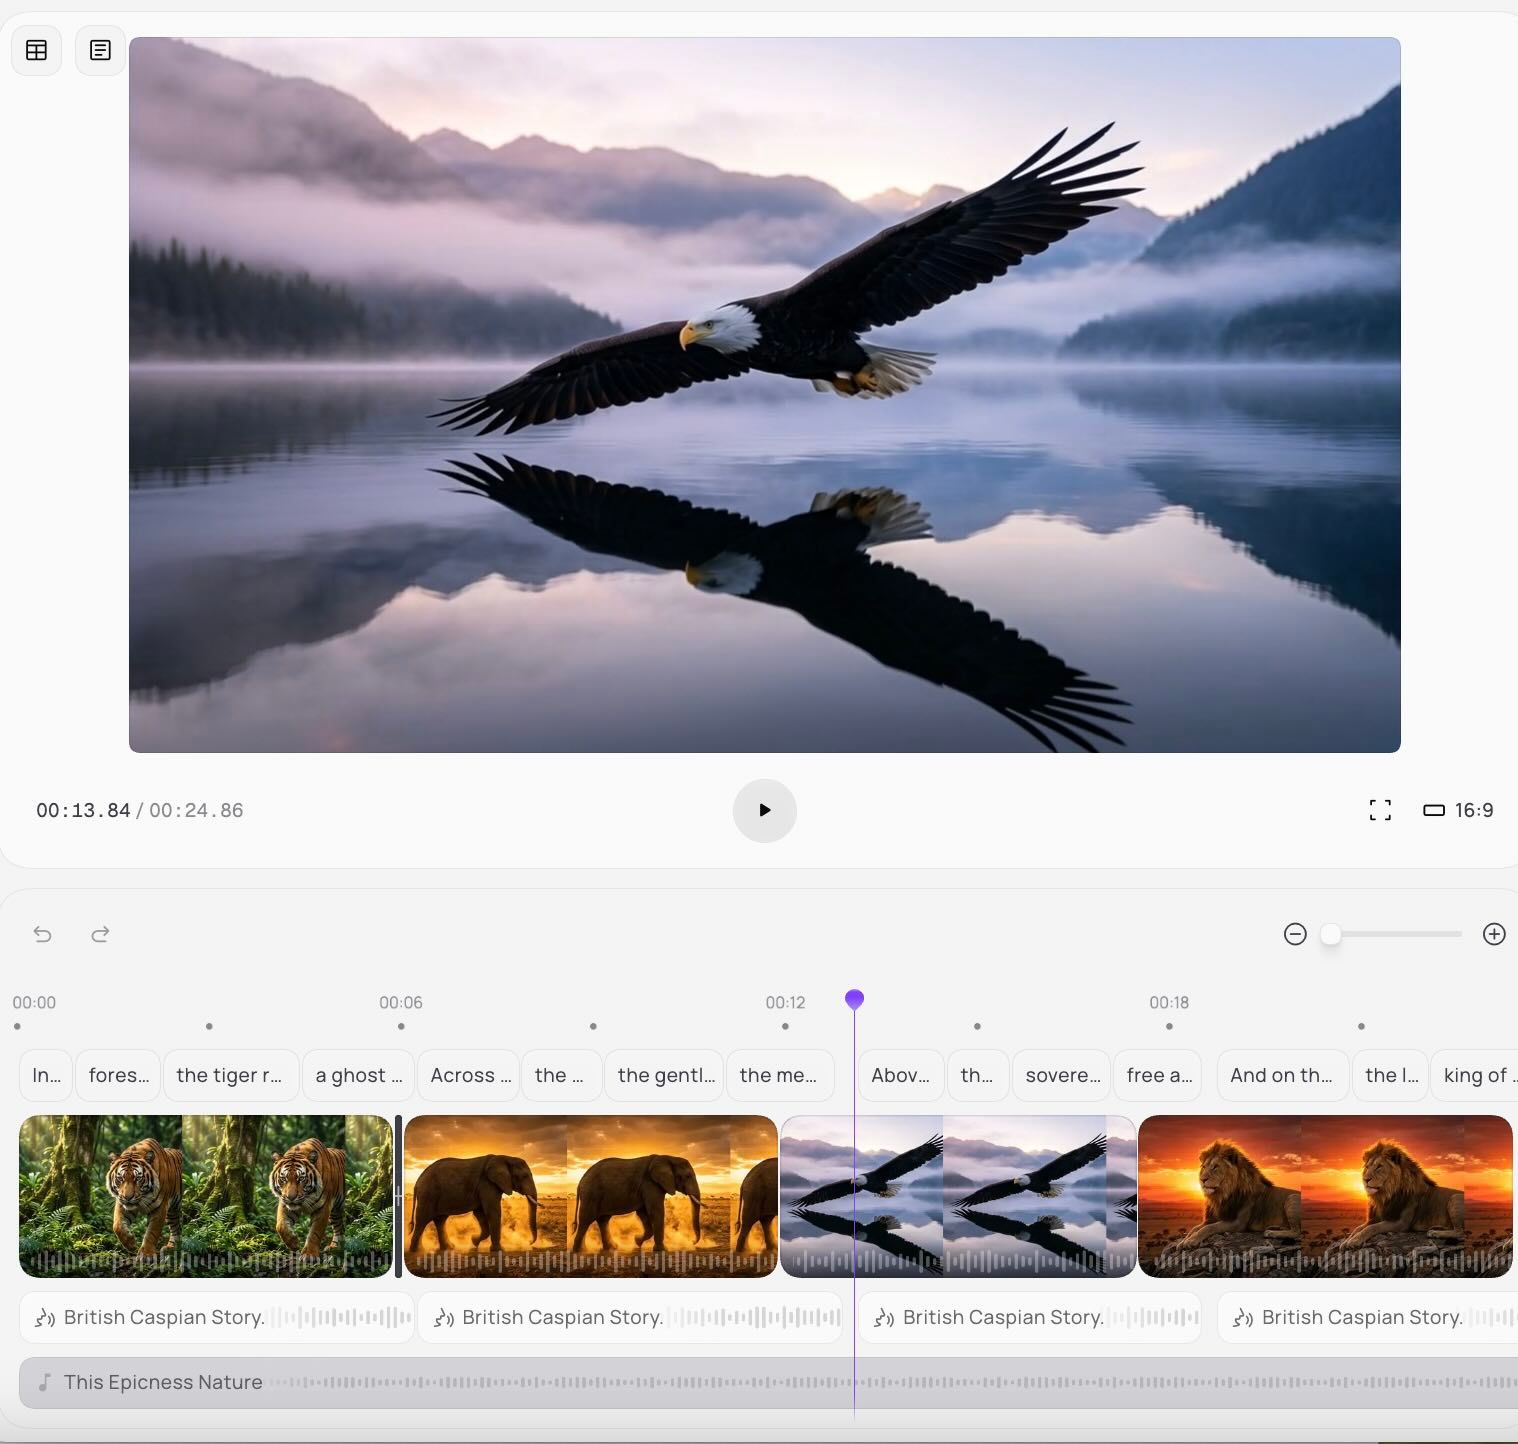Enter fullscreen preview mode
1518x1444 pixels.
coord(1379,810)
